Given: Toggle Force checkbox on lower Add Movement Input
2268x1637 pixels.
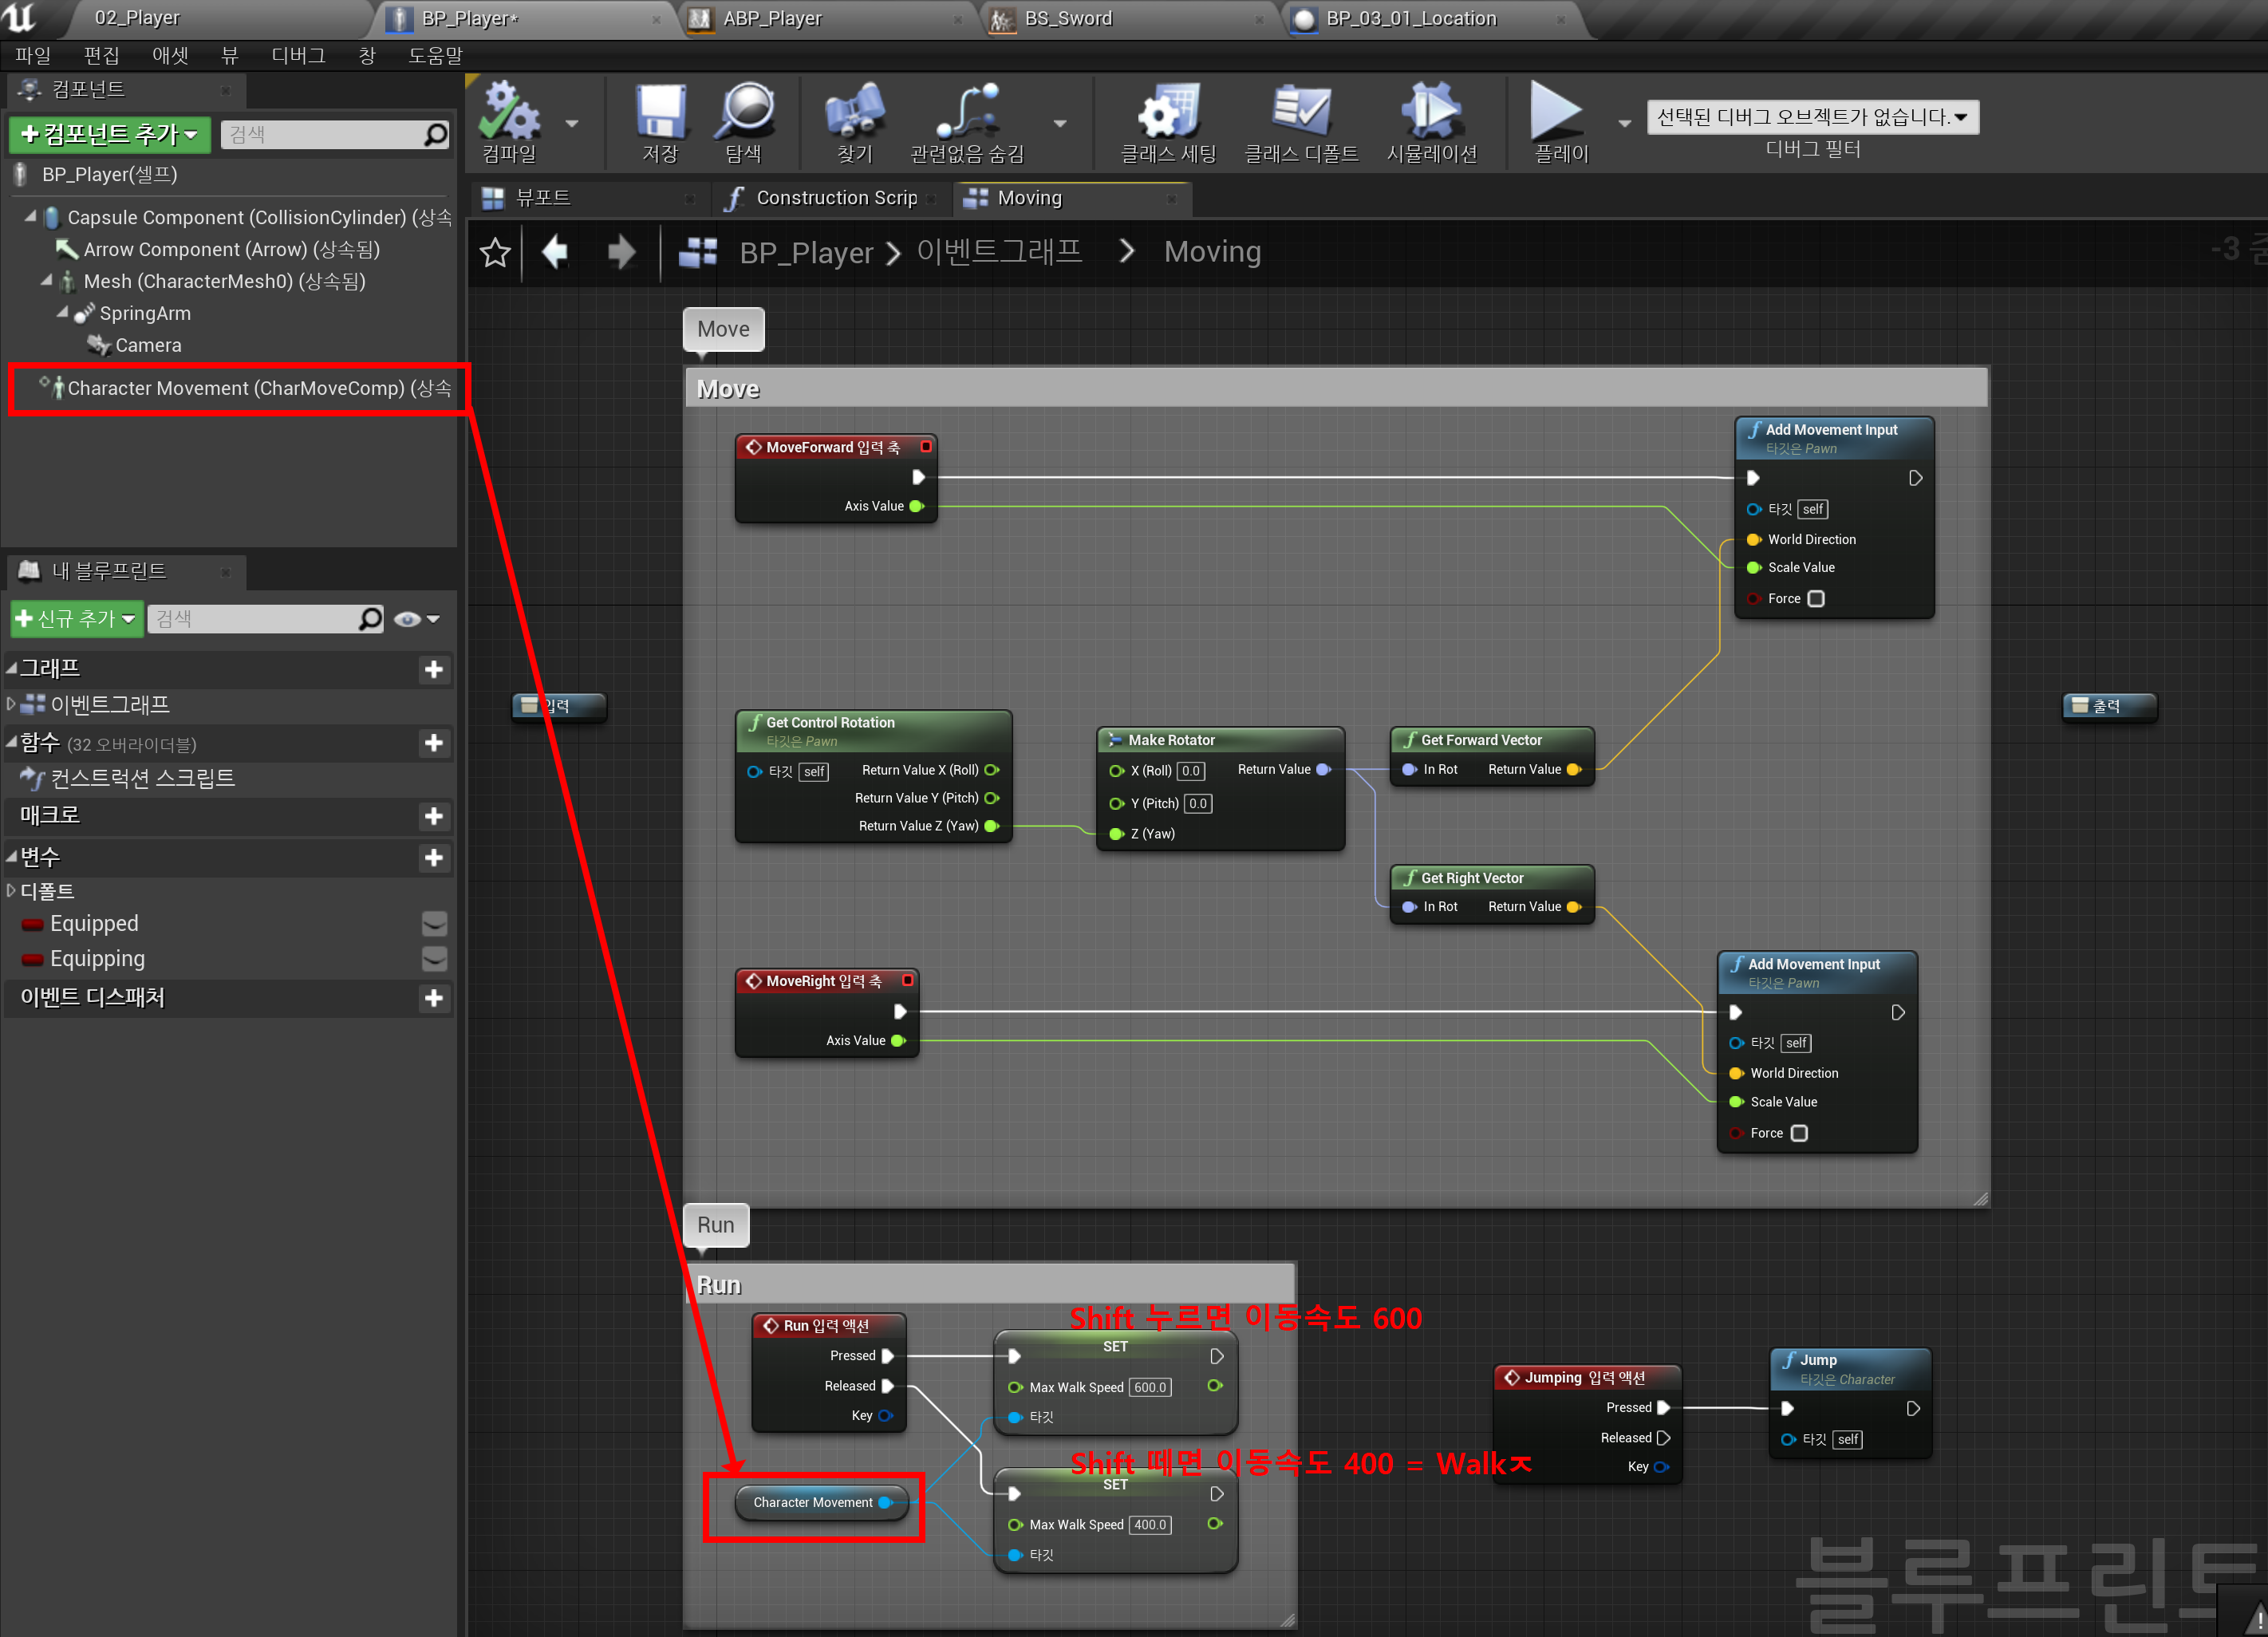Looking at the screenshot, I should 1799,1133.
